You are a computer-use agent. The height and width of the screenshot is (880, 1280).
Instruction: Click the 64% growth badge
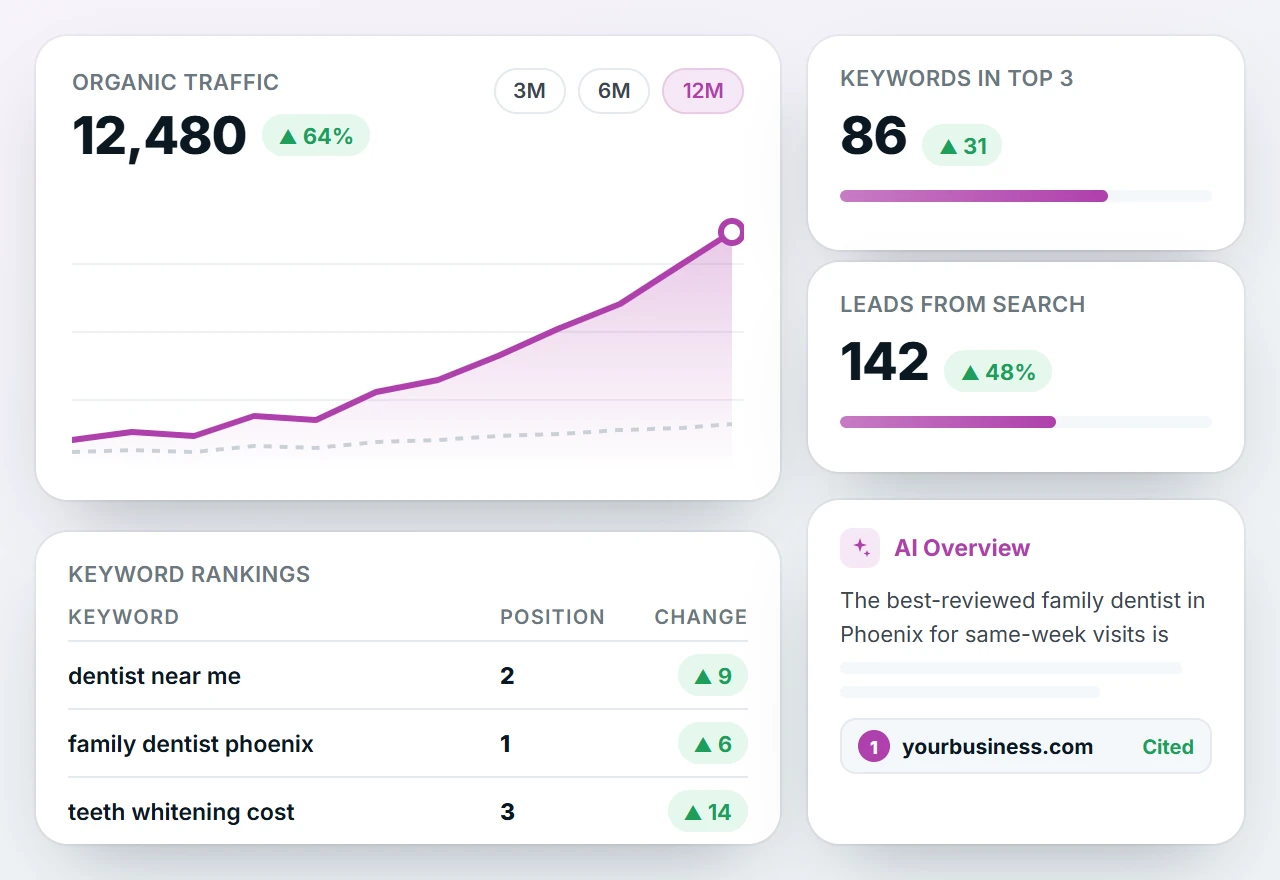pyautogui.click(x=316, y=136)
